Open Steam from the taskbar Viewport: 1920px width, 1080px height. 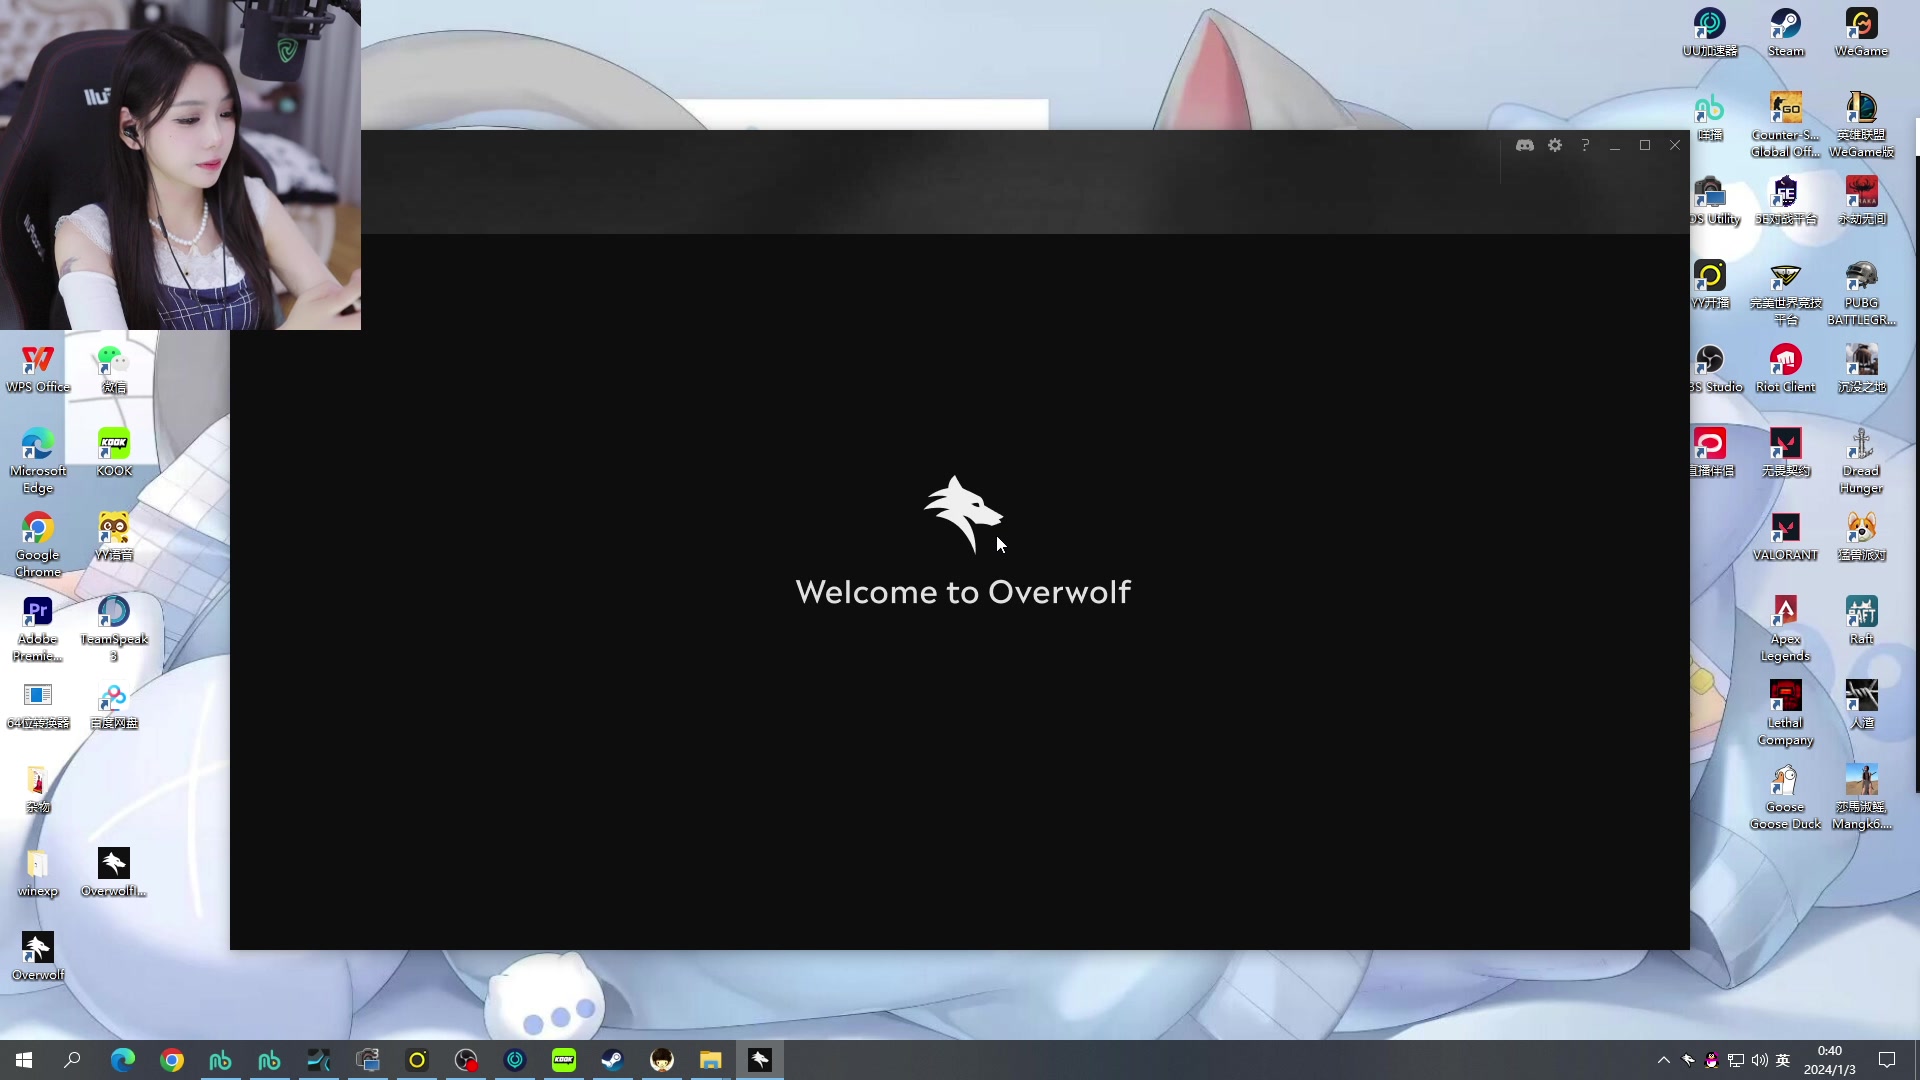613,1060
